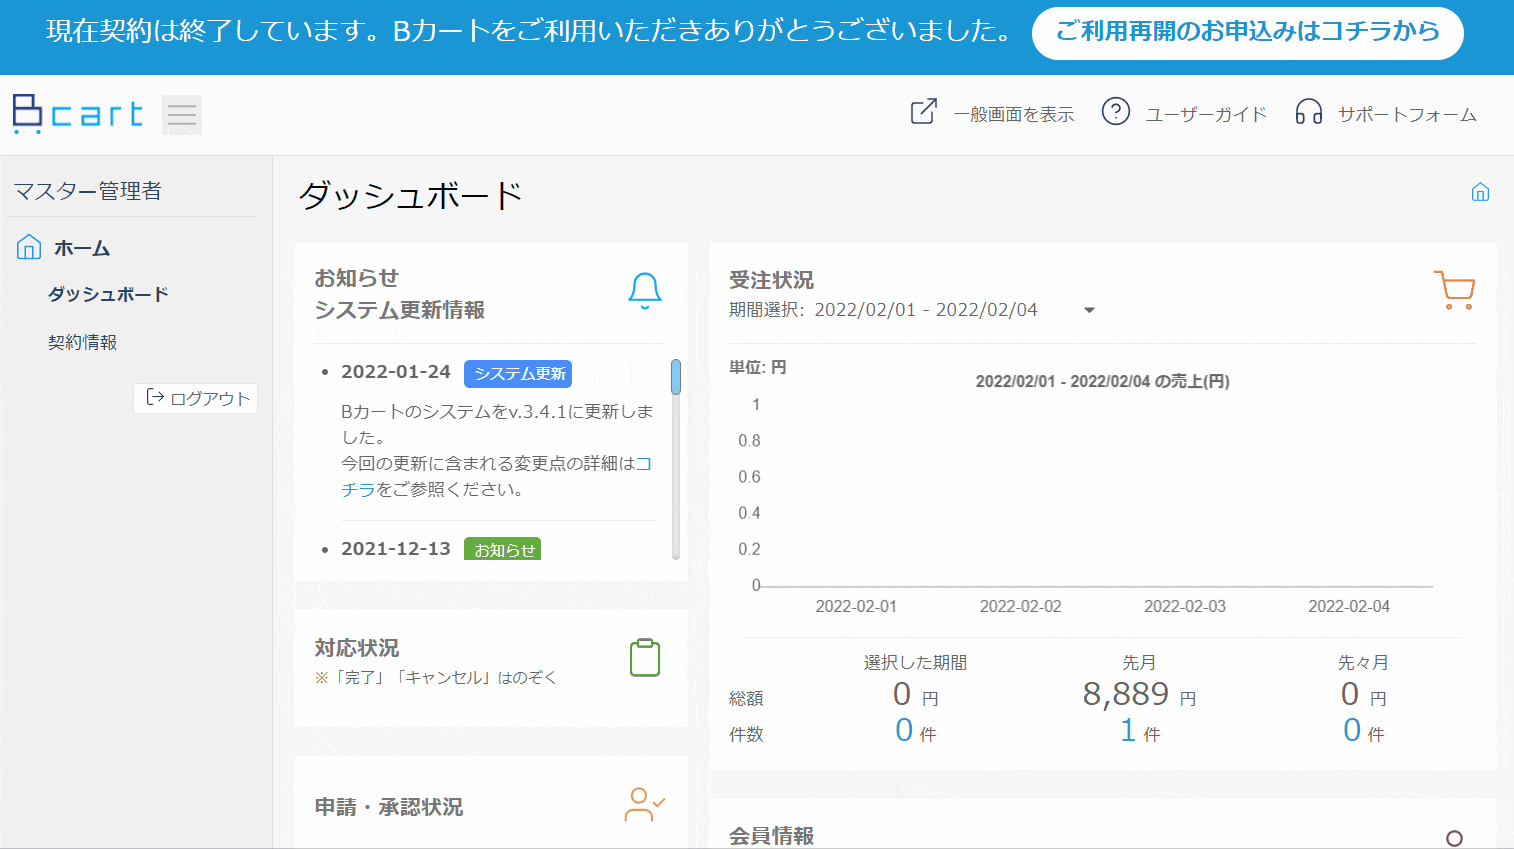Screen dimensions: 1514x849
Task: Click the 会員情報 heading
Action: coord(771,836)
